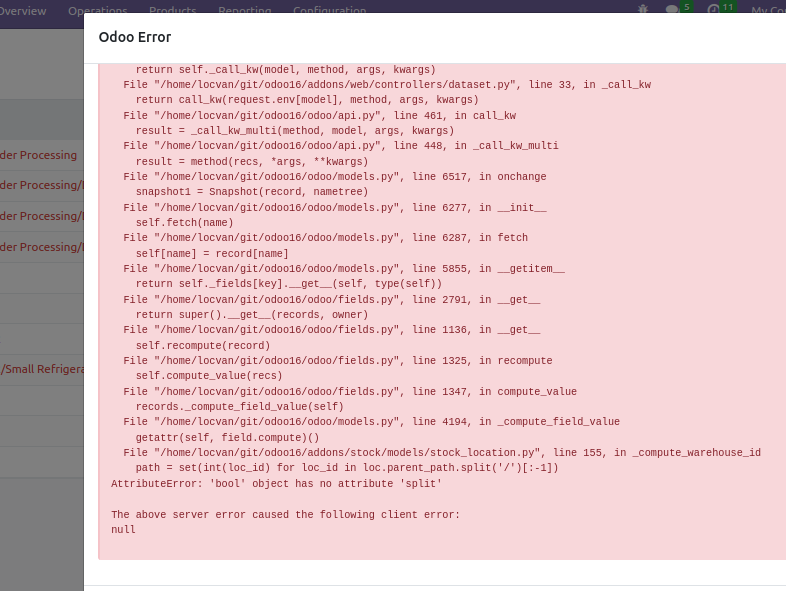
Task: Click the fields.py line 2791 __get__ entry
Action: point(332,300)
